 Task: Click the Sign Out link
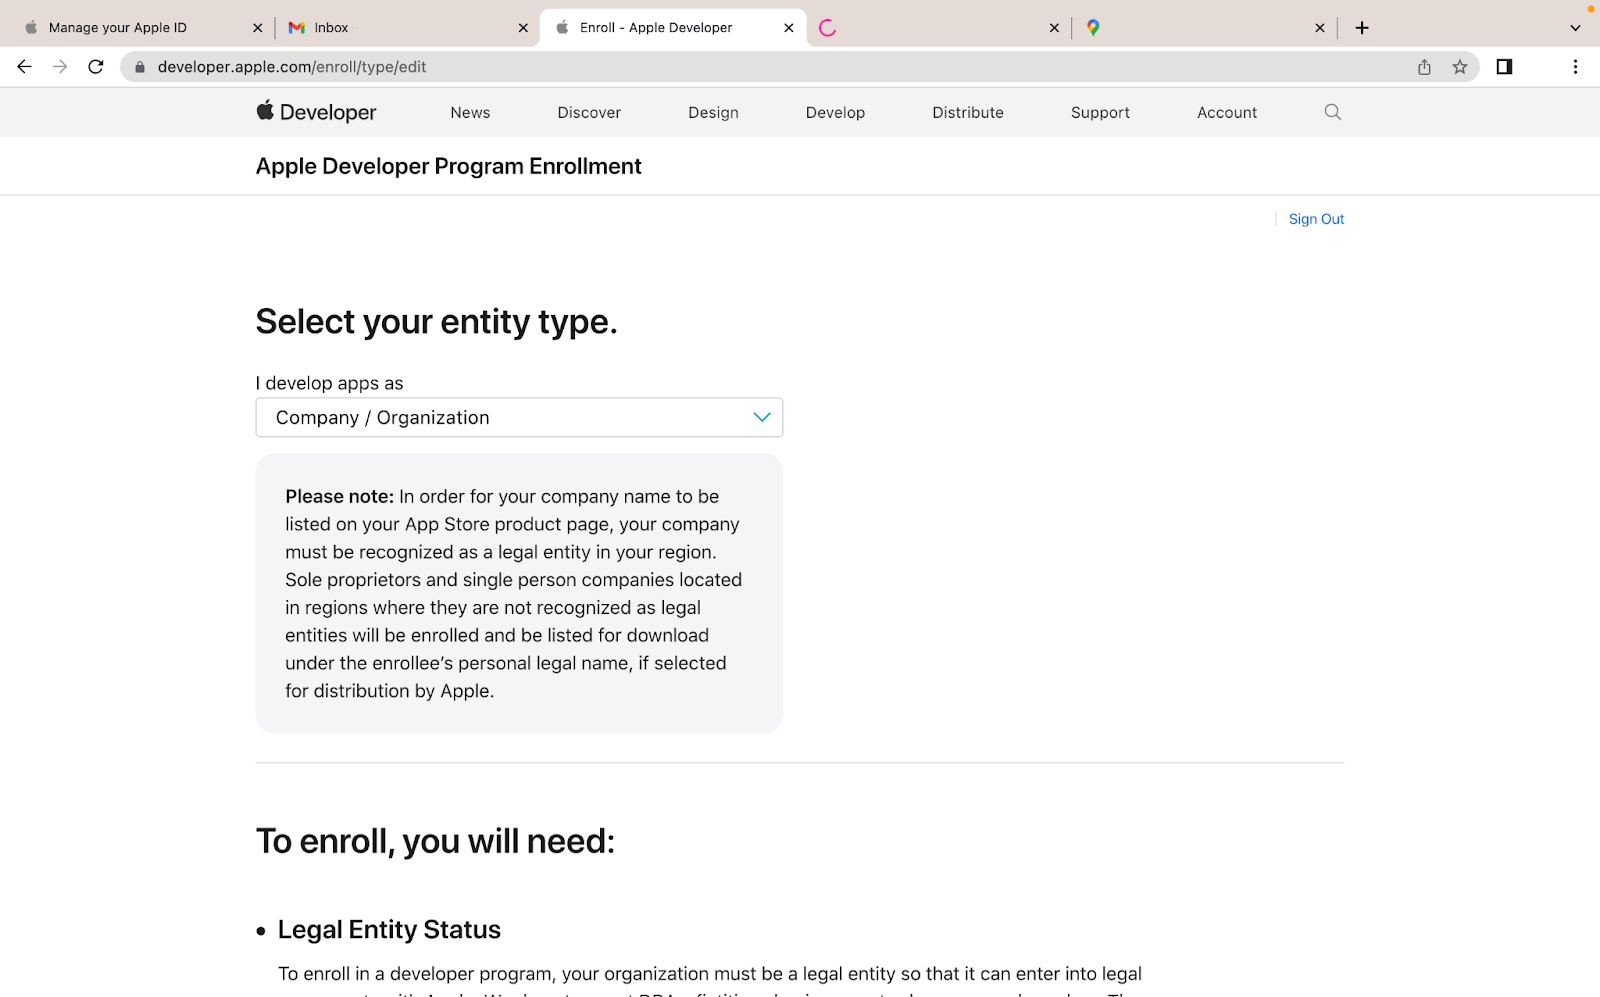[x=1316, y=219]
